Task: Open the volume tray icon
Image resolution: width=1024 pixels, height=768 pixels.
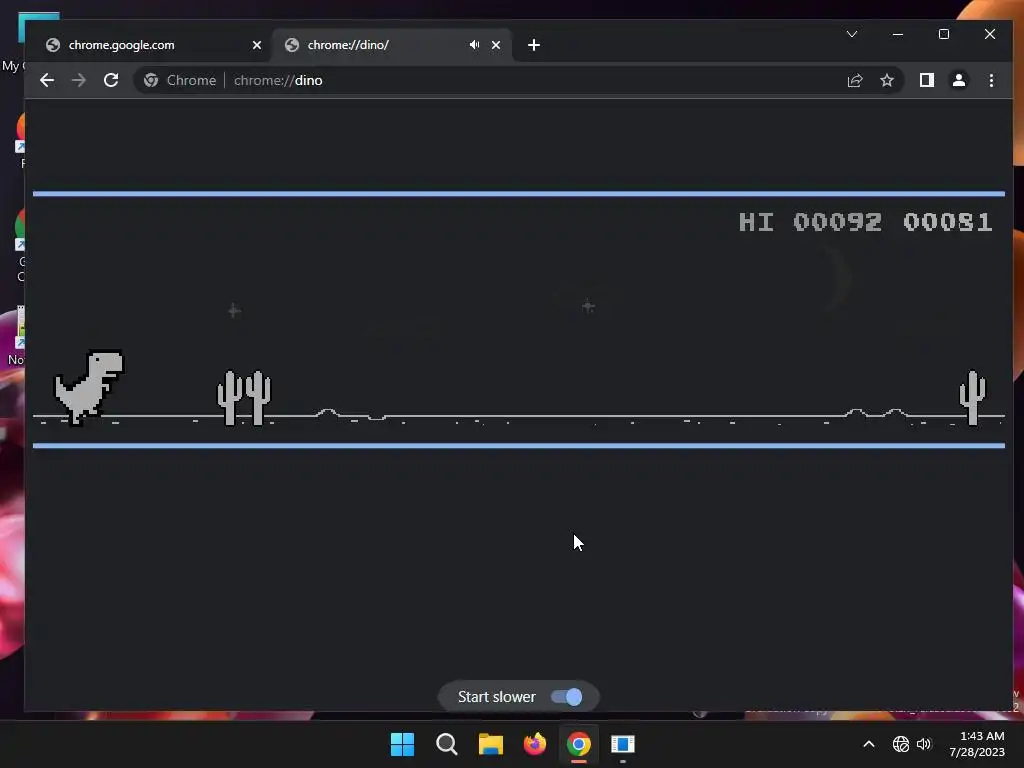Action: point(923,744)
